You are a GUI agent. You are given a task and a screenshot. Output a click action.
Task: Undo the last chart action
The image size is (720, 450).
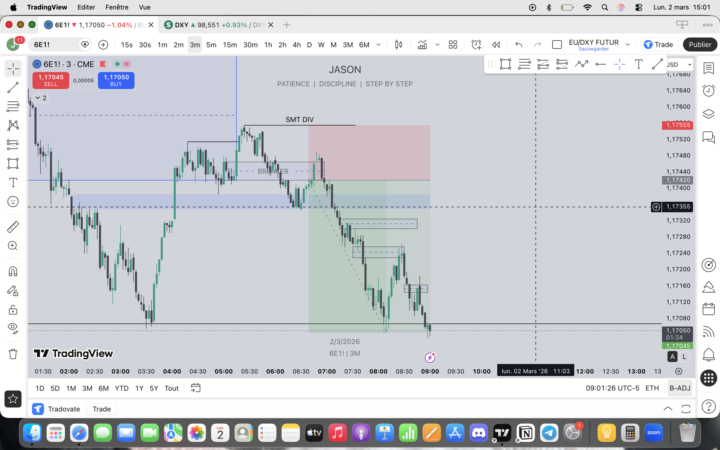pos(518,45)
